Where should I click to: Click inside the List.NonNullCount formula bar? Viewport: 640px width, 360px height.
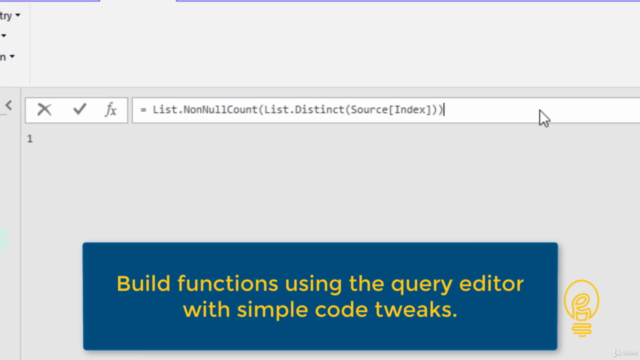pyautogui.click(x=386, y=110)
